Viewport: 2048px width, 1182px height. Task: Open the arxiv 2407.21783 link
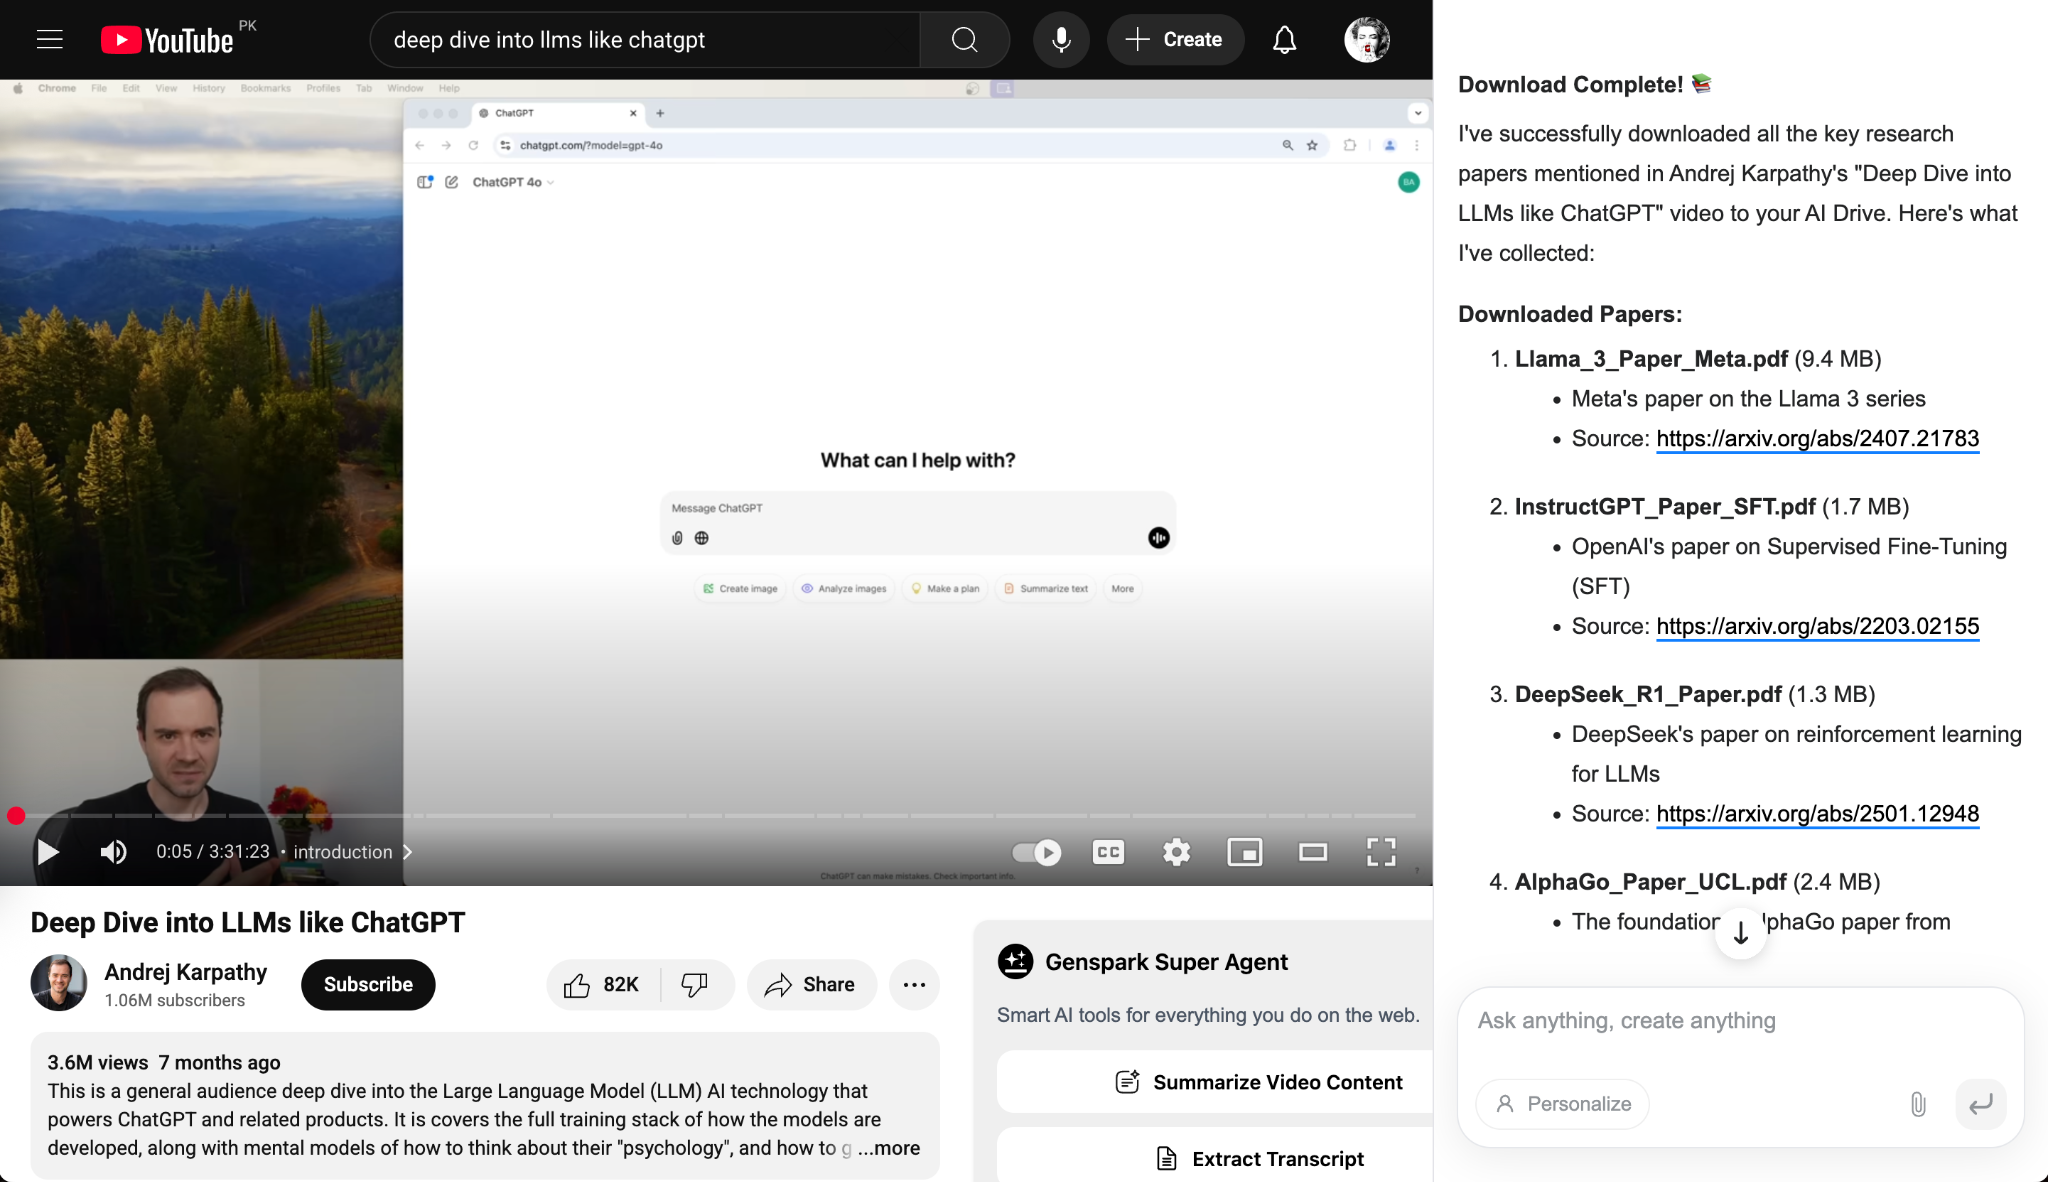click(1817, 439)
